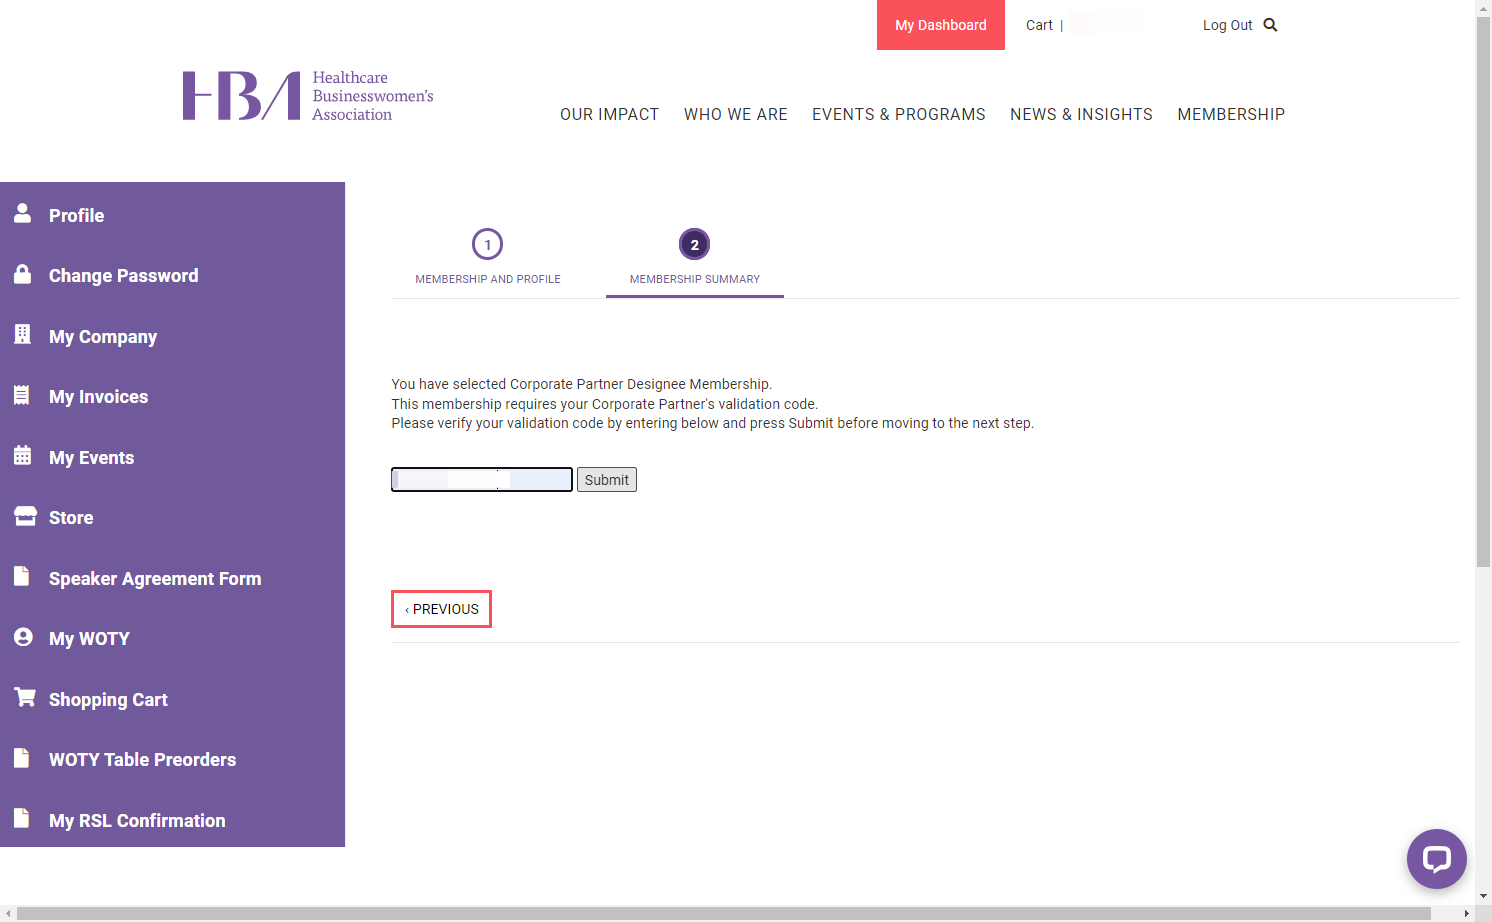Viewport: 1492px width, 922px height.
Task: Click the My Dashboard button
Action: (x=941, y=25)
